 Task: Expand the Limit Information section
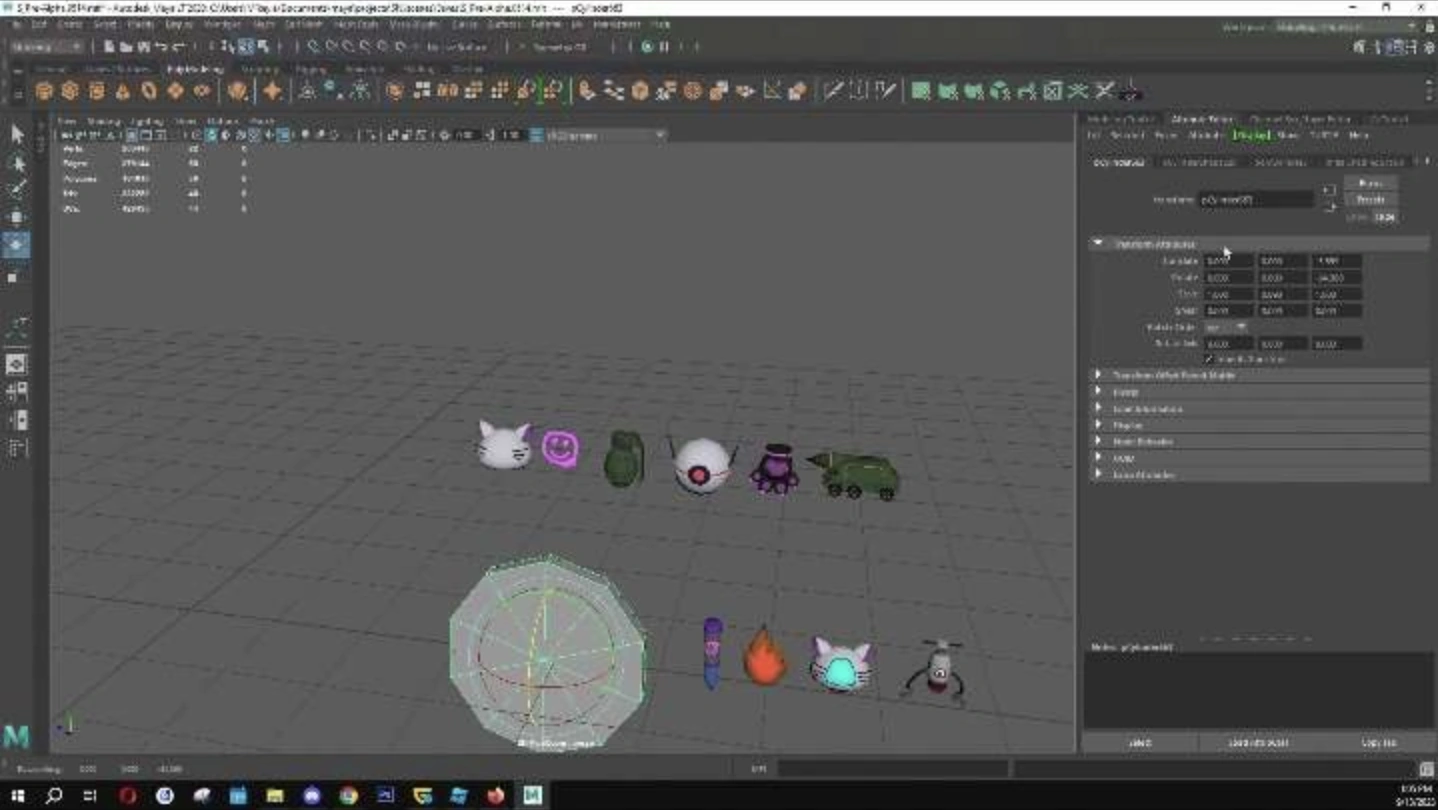[1260, 409]
